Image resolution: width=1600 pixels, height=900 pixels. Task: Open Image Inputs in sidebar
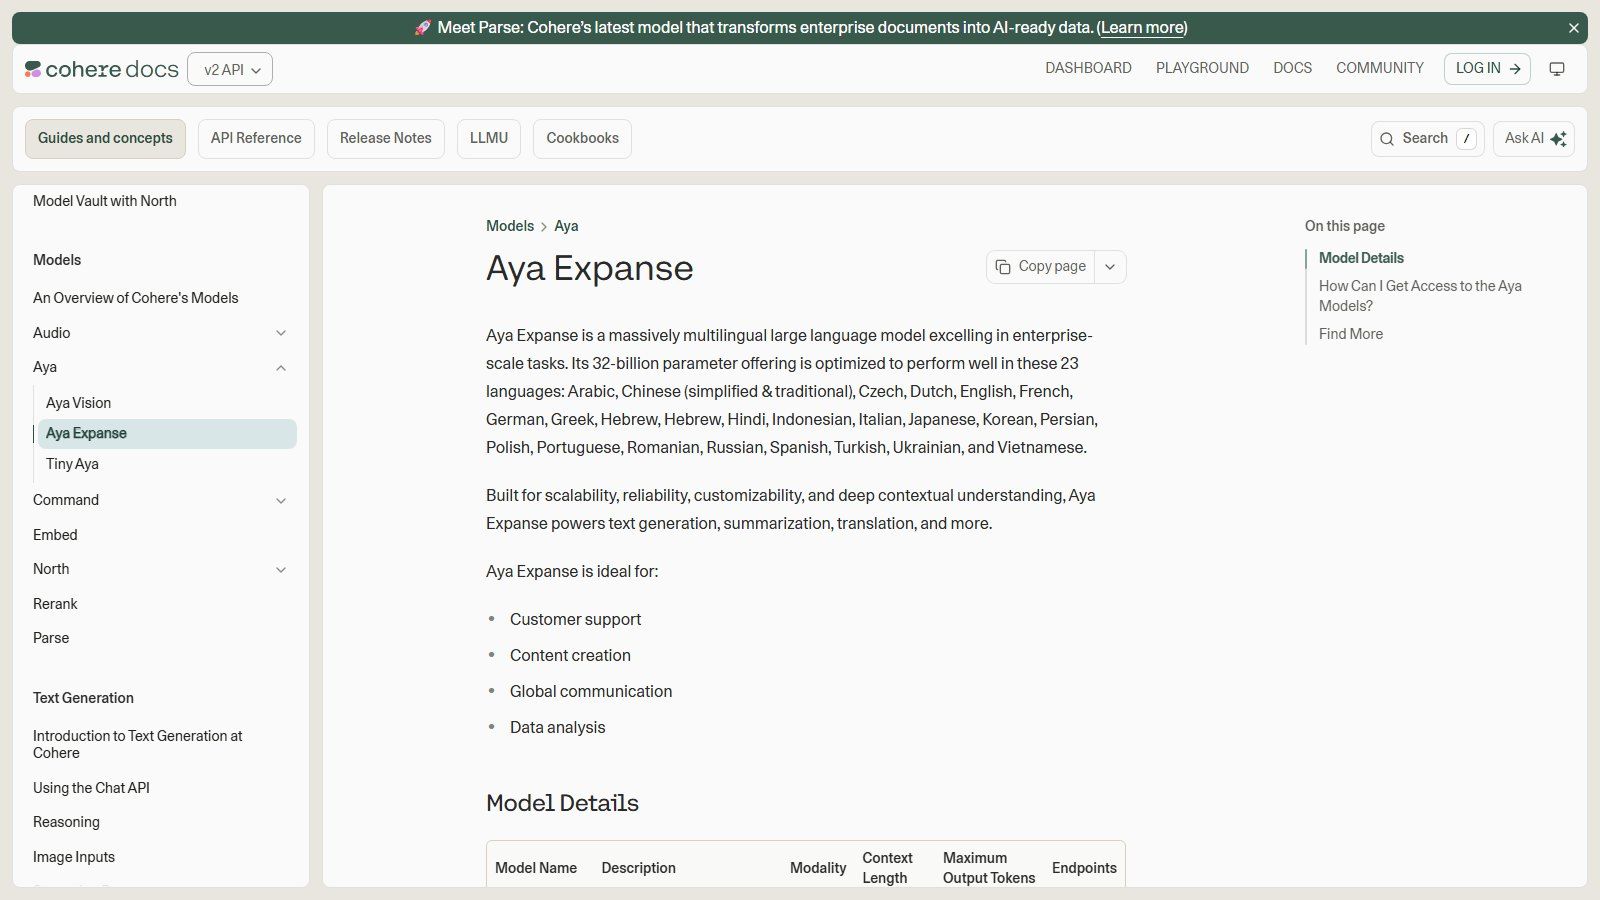(x=74, y=857)
